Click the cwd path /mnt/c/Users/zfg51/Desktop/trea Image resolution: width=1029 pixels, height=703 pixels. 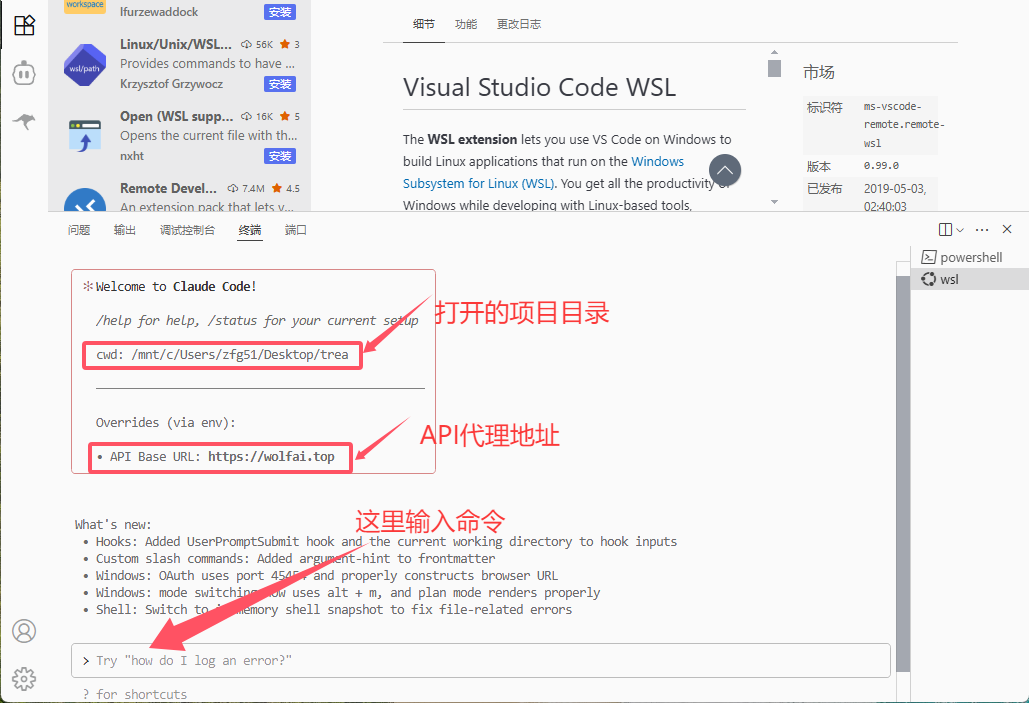coord(240,354)
